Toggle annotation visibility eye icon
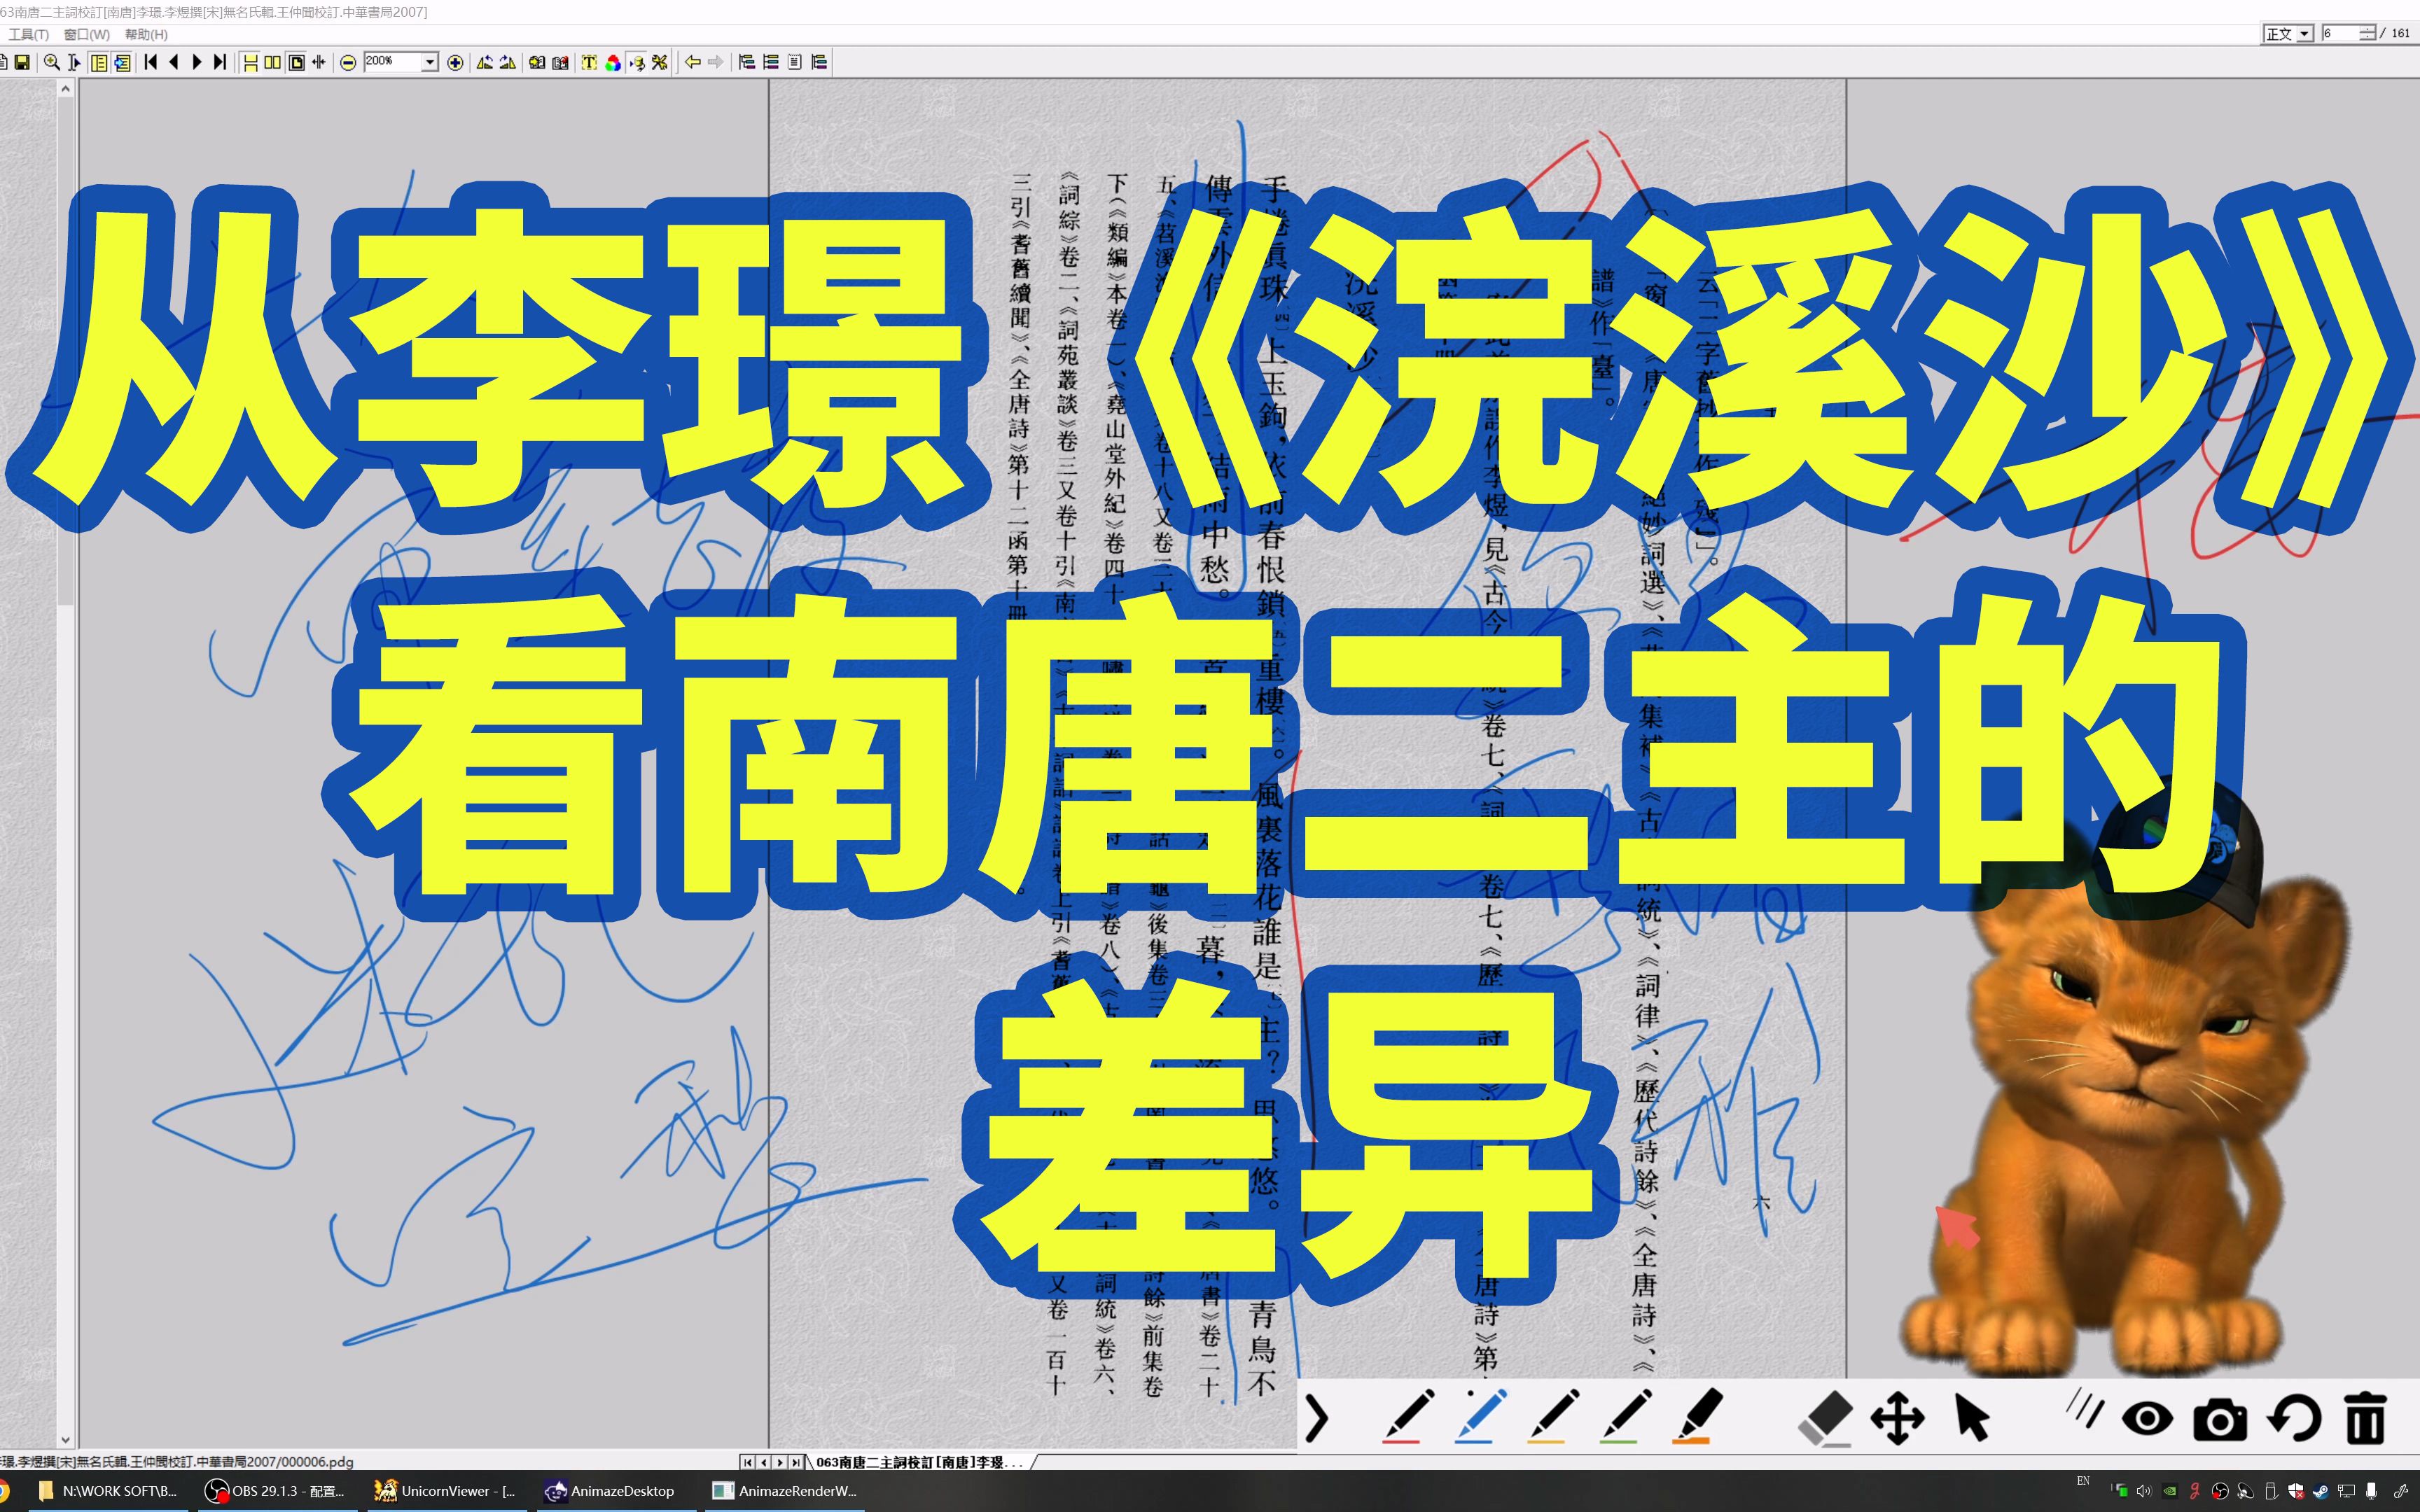 point(2147,1418)
